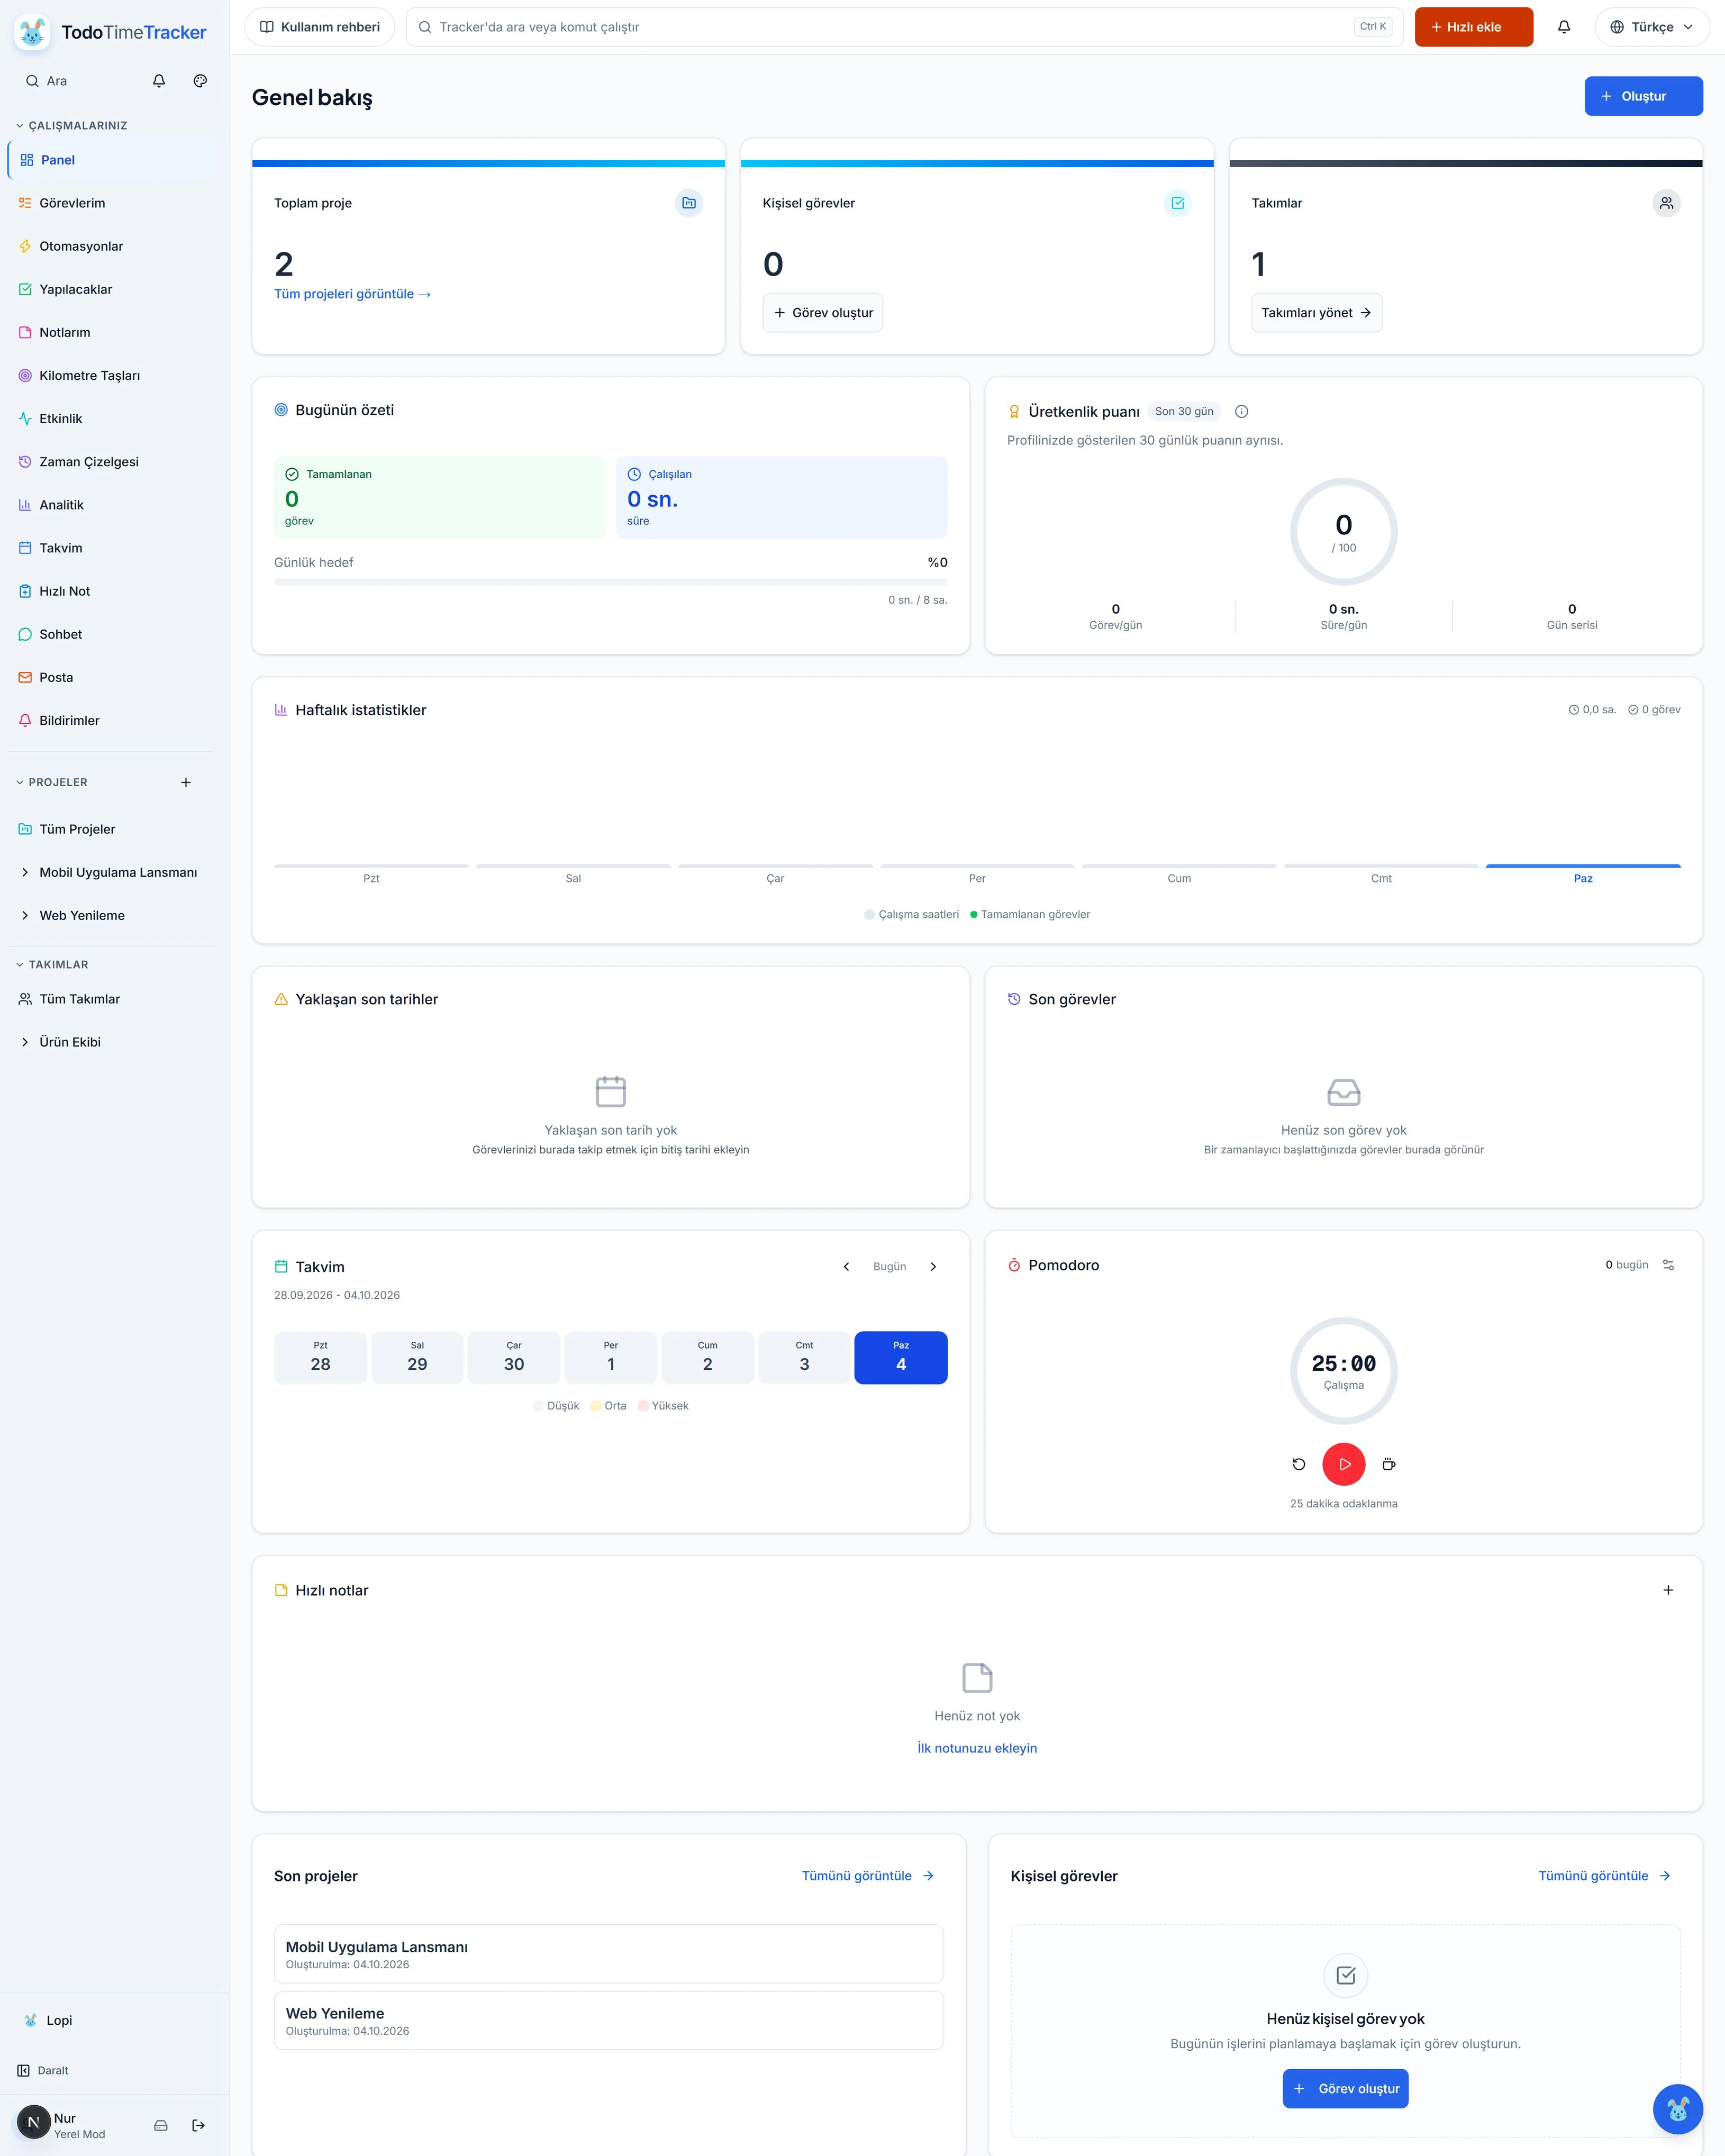Viewport: 1725px width, 2156px height.
Task: Reset the Pomodoro timer
Action: (x=1299, y=1464)
